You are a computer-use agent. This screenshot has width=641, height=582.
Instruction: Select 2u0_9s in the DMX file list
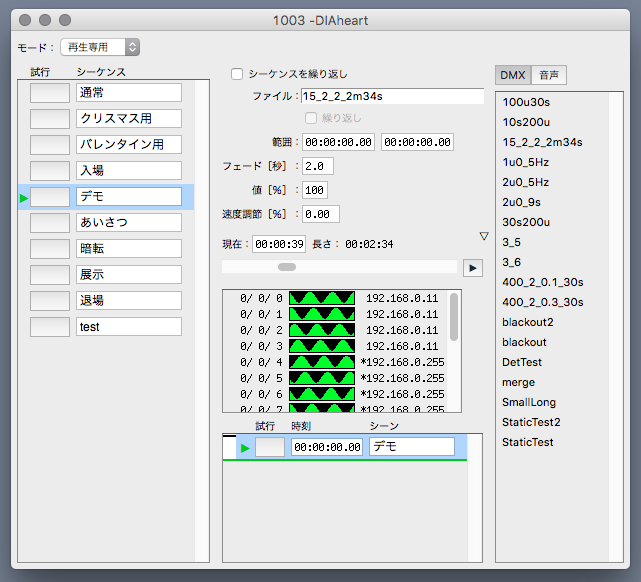click(522, 202)
